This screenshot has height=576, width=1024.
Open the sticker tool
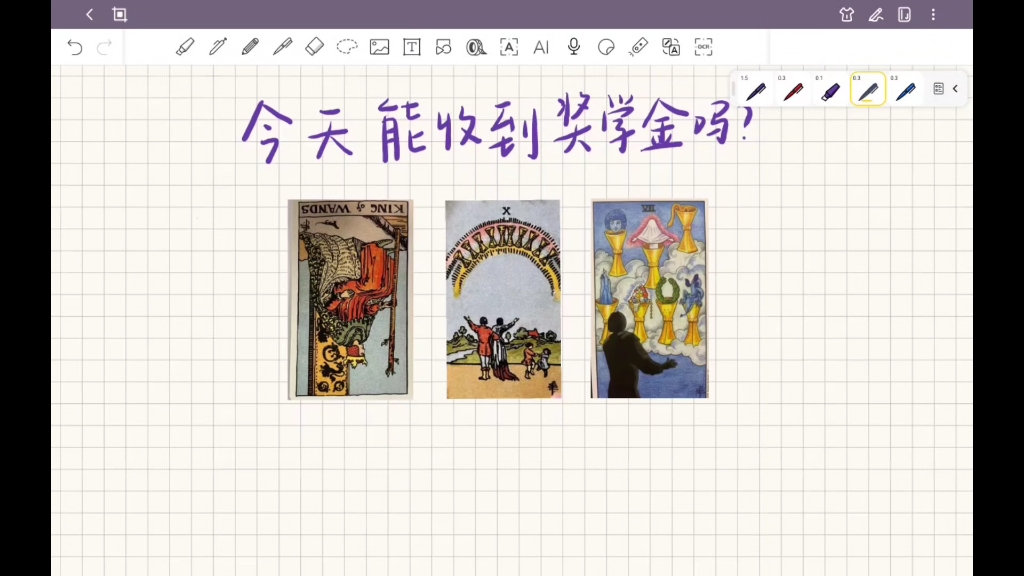[x=606, y=47]
